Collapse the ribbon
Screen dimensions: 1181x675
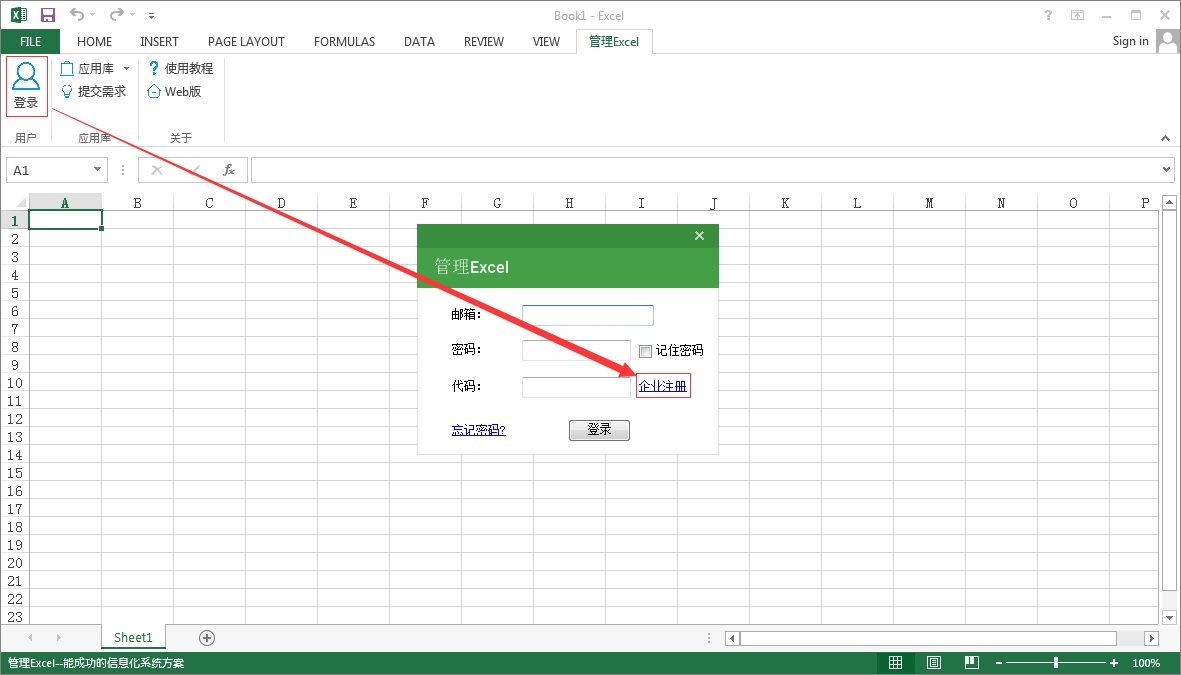pos(1165,138)
